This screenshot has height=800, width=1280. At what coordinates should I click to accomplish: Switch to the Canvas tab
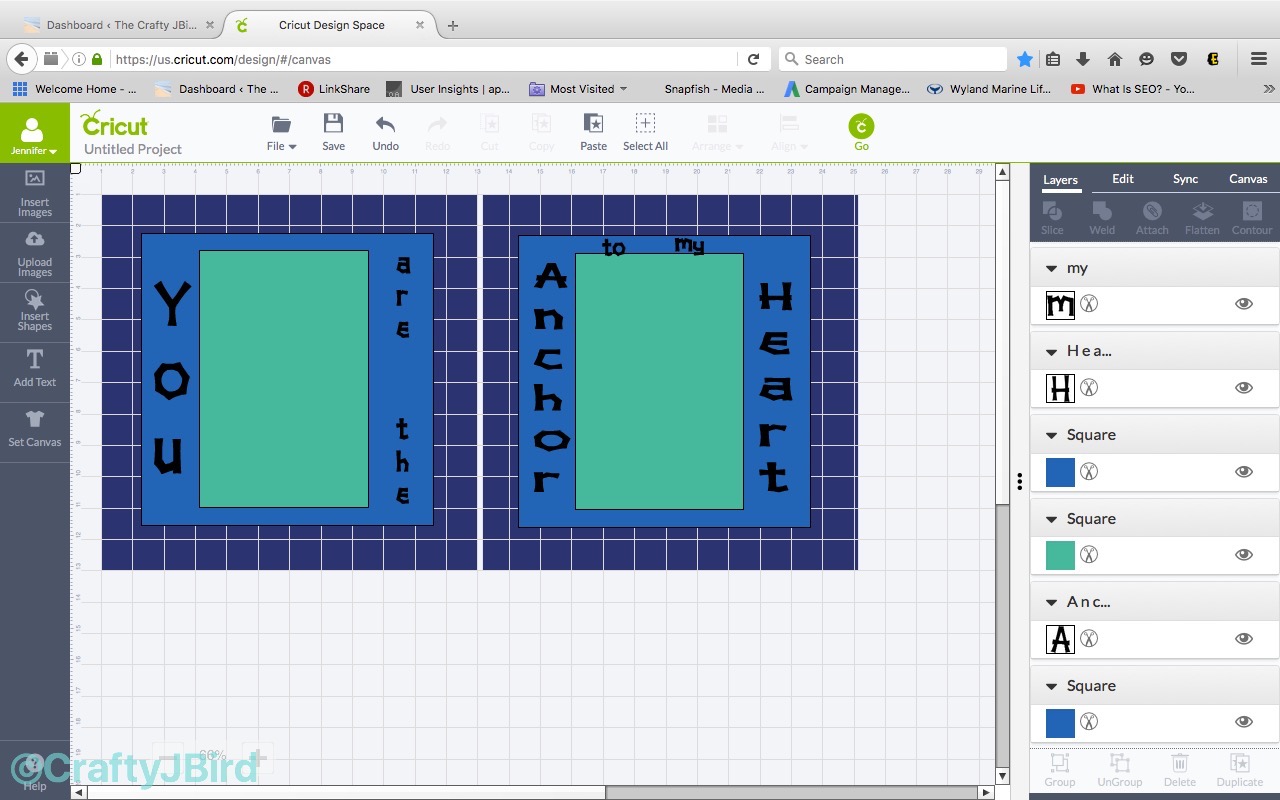point(1247,179)
